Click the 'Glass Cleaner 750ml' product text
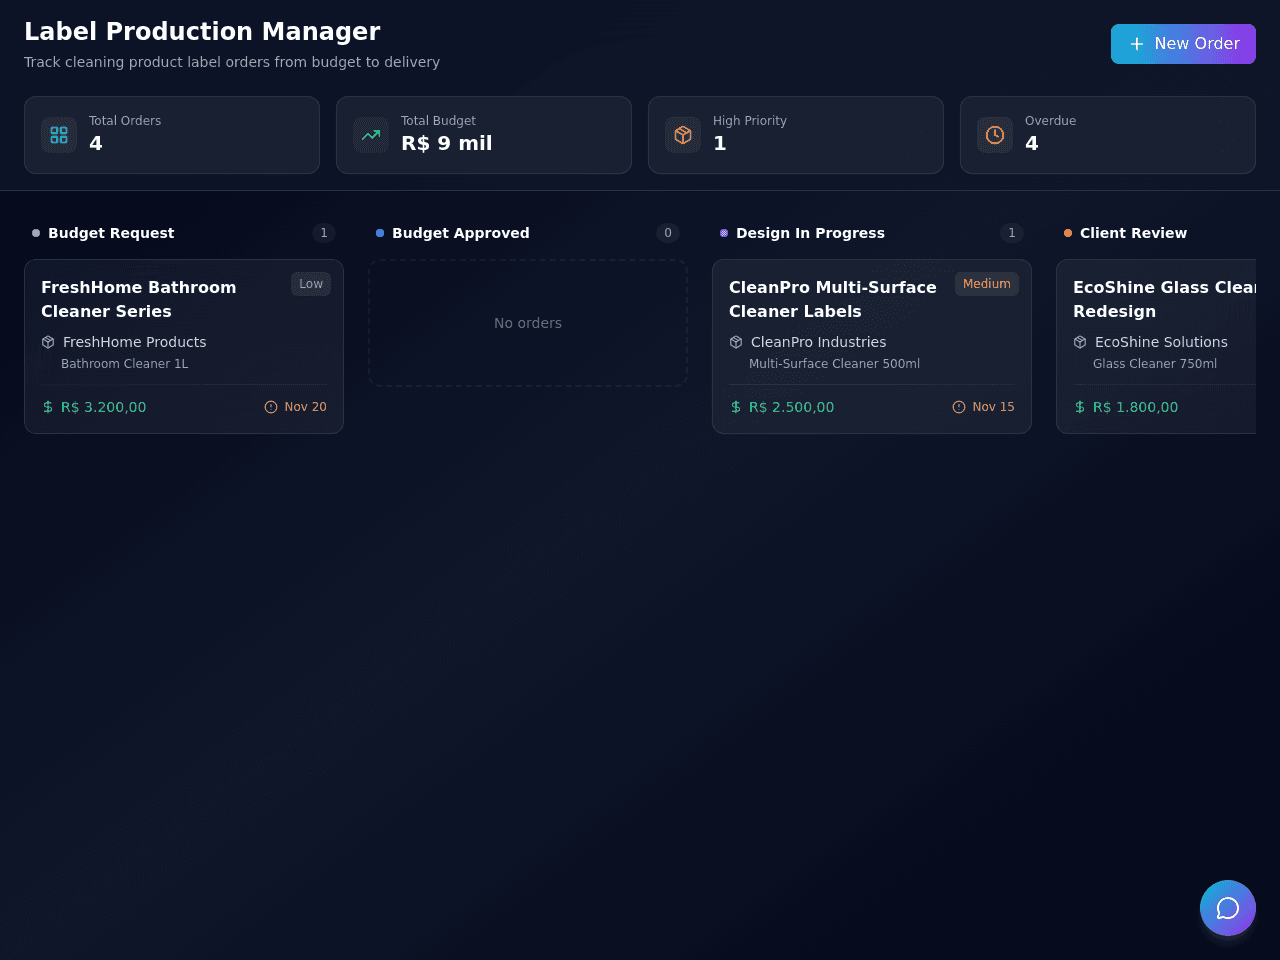1280x960 pixels. click(1155, 364)
